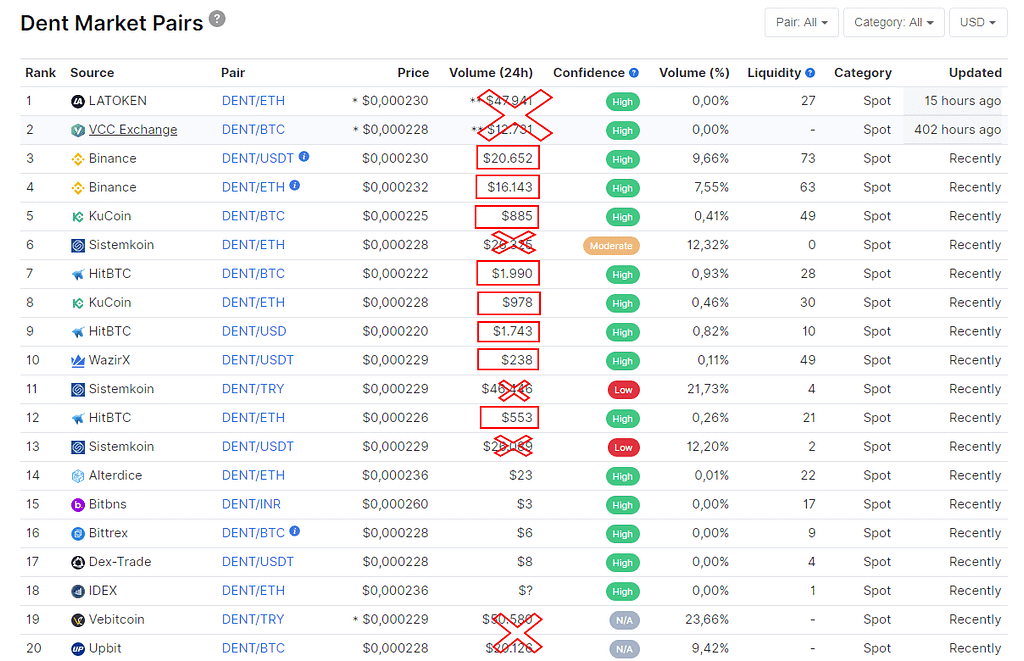Image resolution: width=1024 pixels, height=661 pixels.
Task: Click the Sistemkoin logo in rank 13 row
Action: [78, 447]
